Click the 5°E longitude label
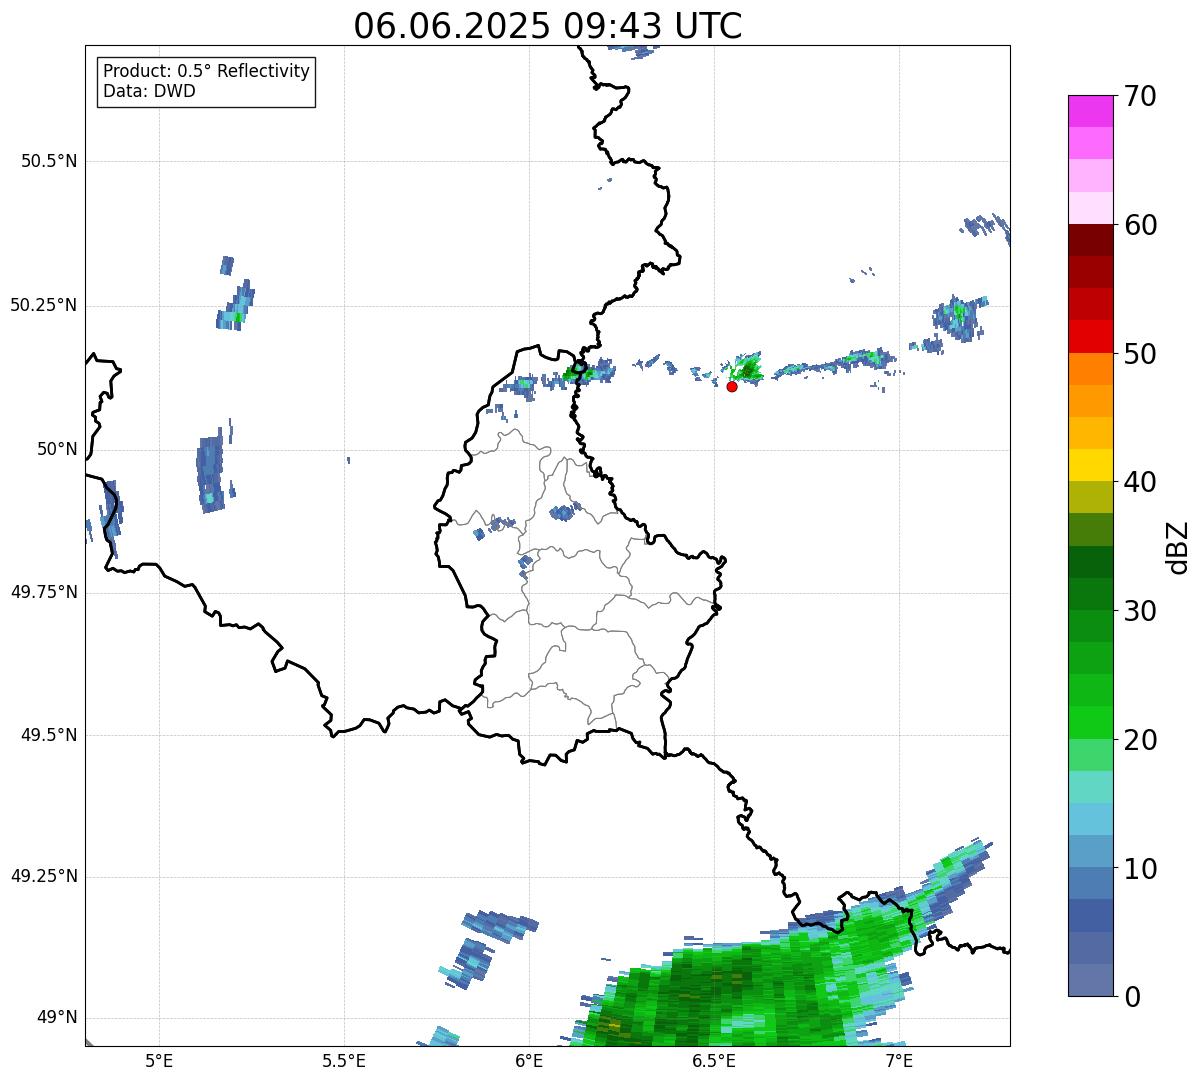 click(159, 1060)
